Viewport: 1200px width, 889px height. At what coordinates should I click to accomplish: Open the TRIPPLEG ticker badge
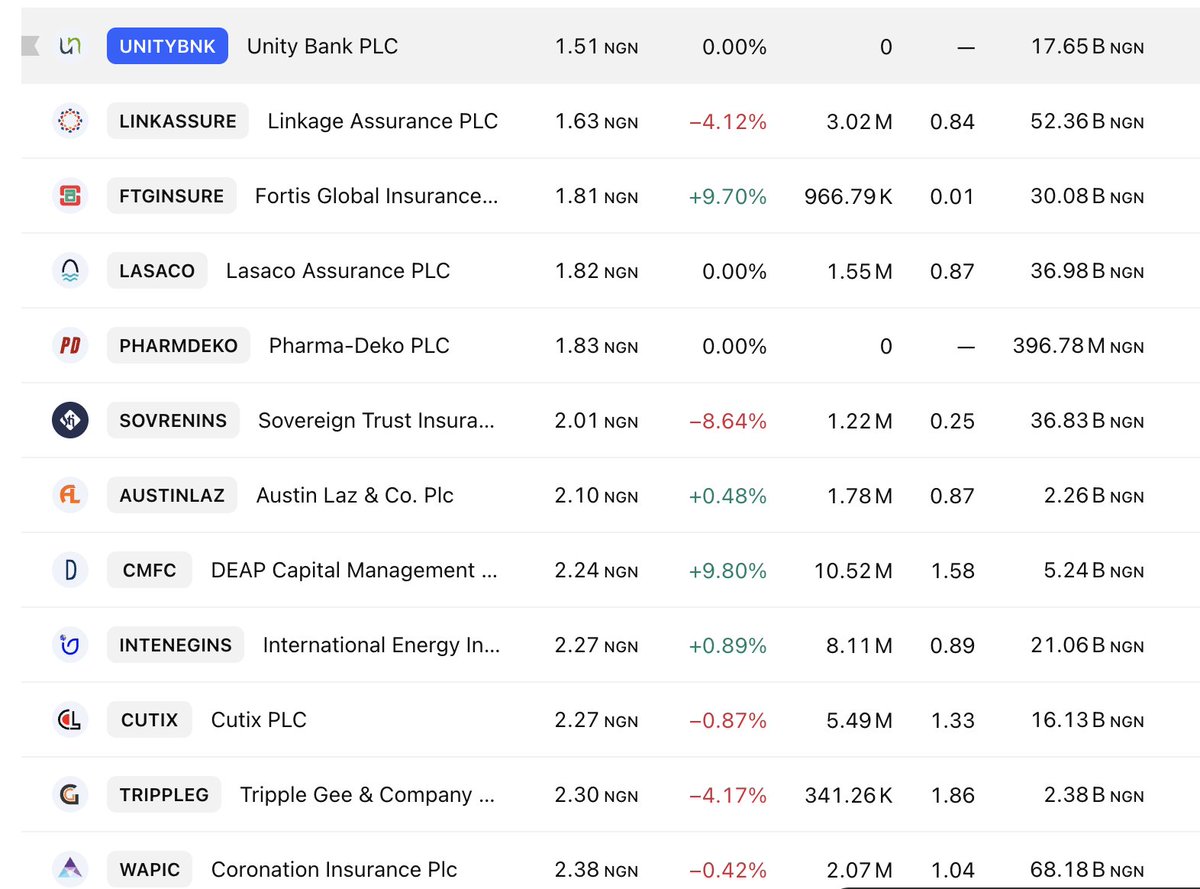[165, 795]
